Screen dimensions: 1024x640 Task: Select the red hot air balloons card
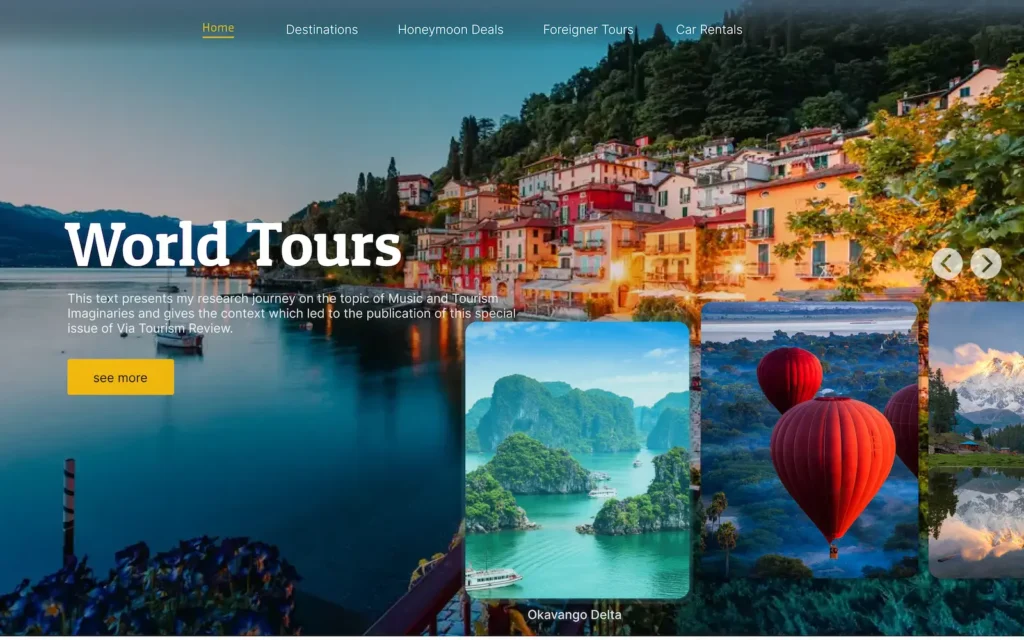click(809, 440)
